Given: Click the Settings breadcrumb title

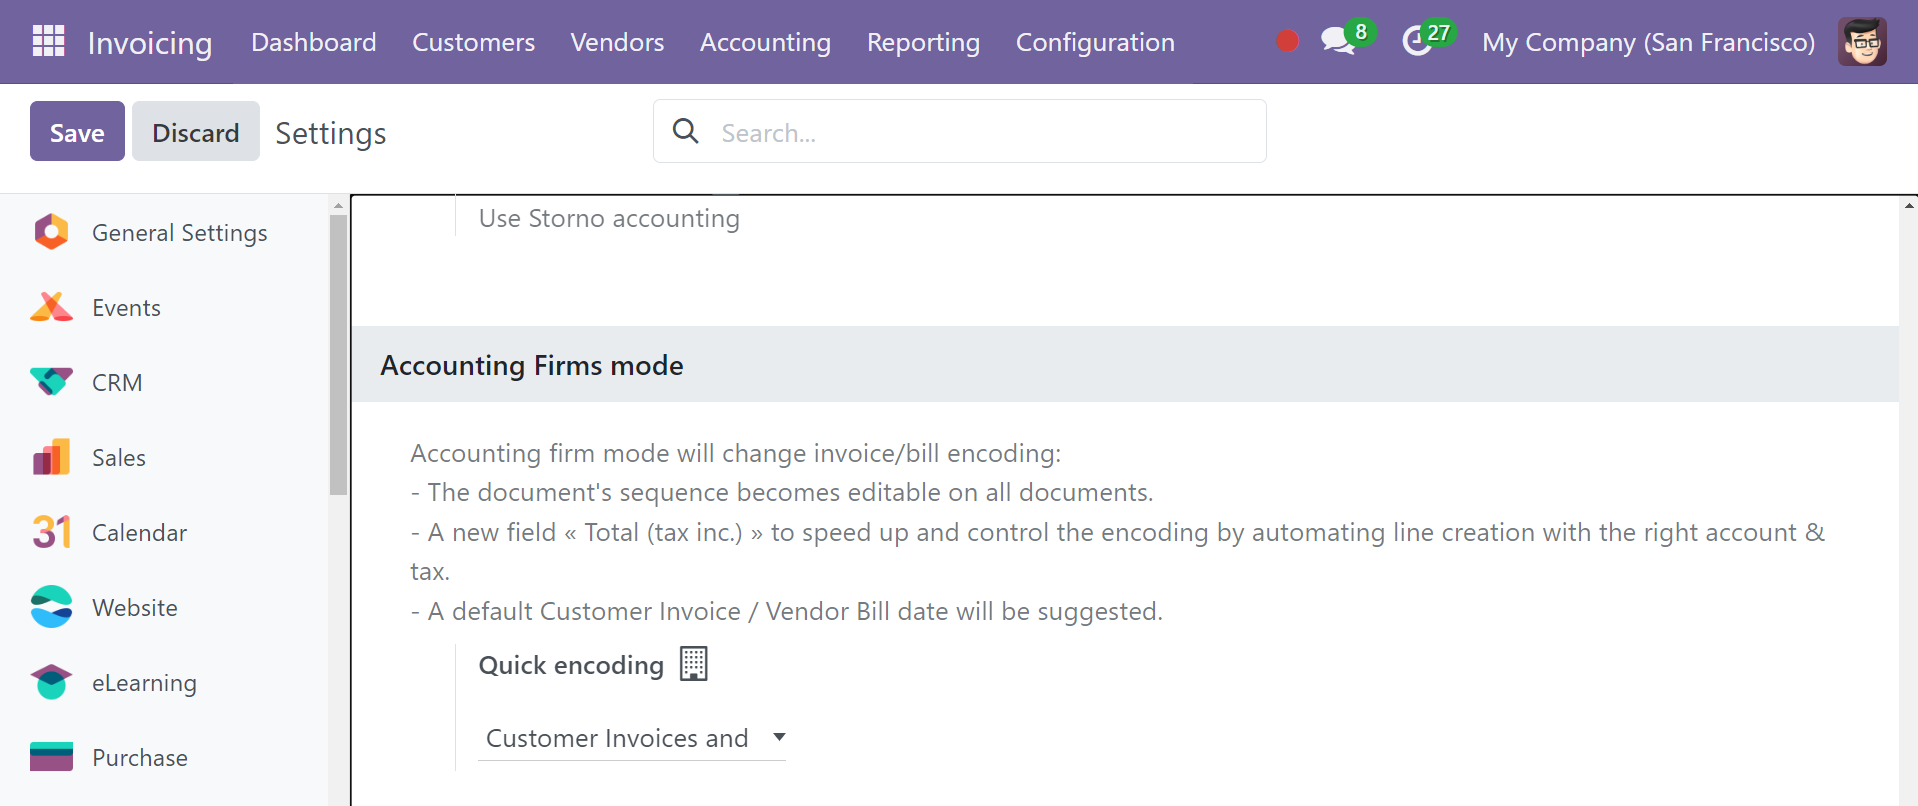Looking at the screenshot, I should [x=331, y=133].
